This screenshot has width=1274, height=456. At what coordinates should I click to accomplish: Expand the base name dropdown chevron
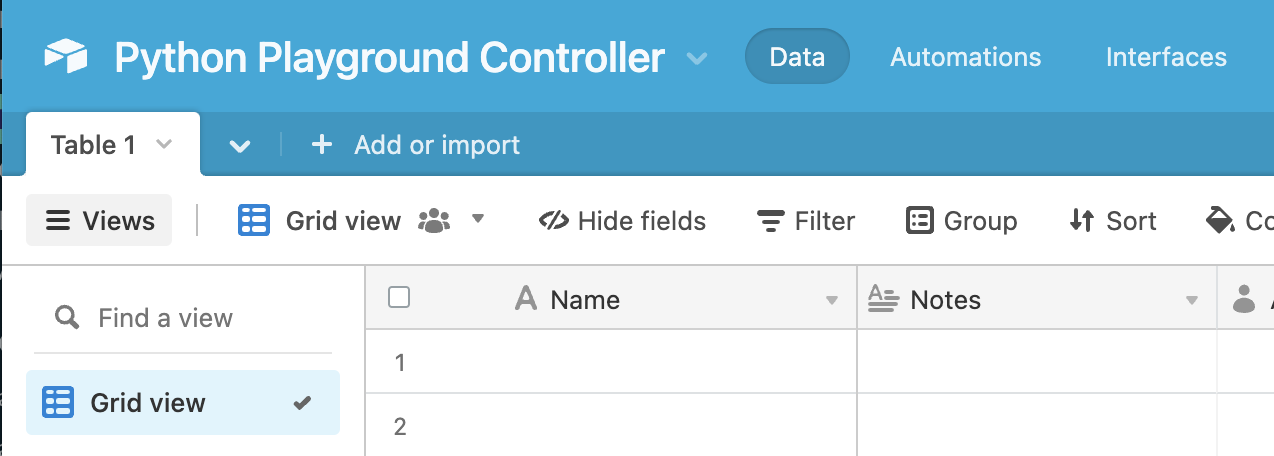click(x=697, y=58)
